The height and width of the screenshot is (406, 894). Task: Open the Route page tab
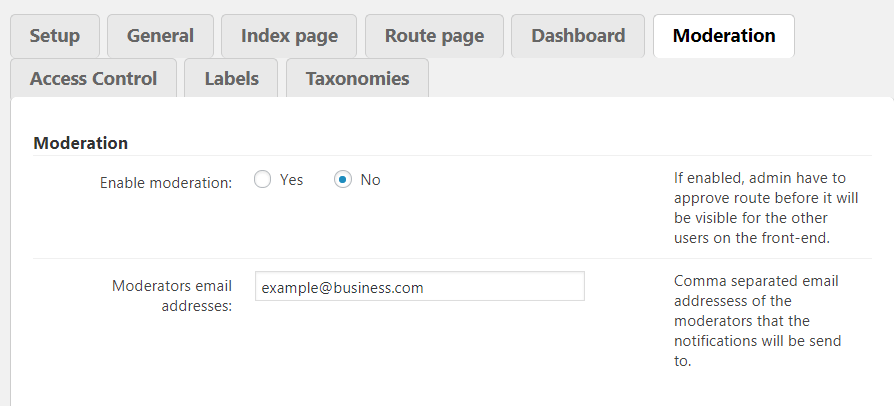[434, 36]
